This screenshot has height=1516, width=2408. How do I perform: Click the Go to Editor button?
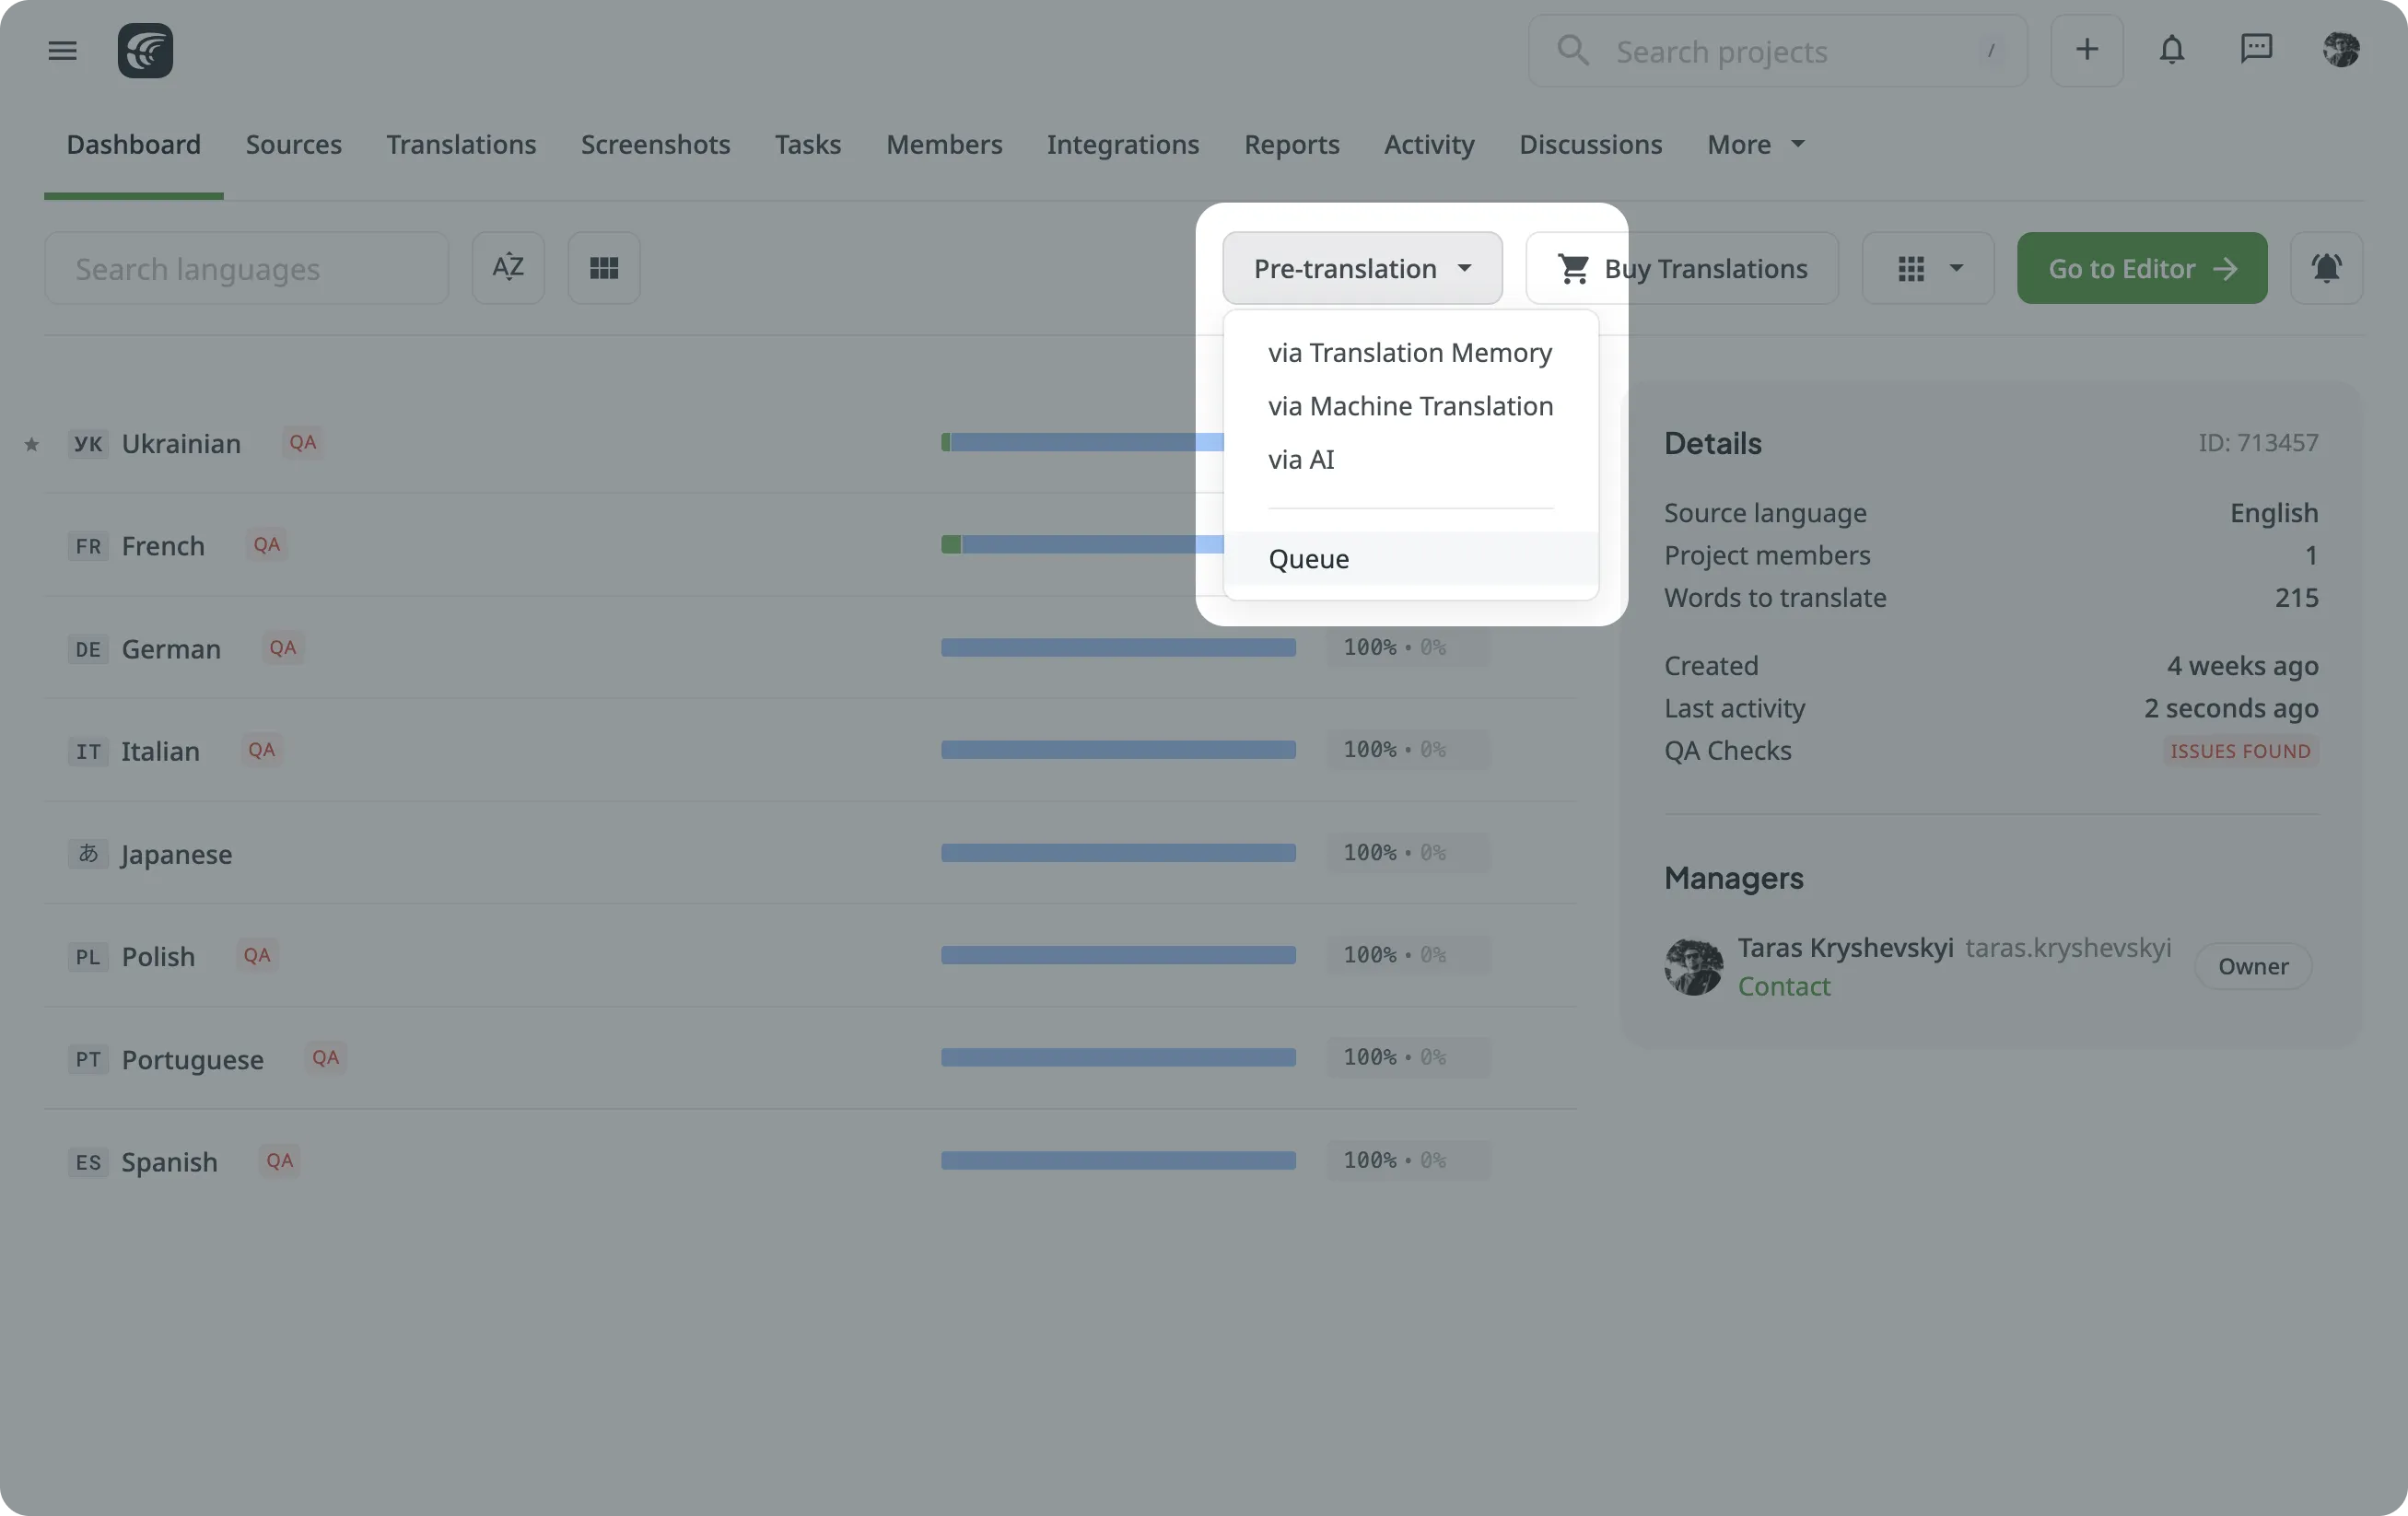coord(2141,268)
